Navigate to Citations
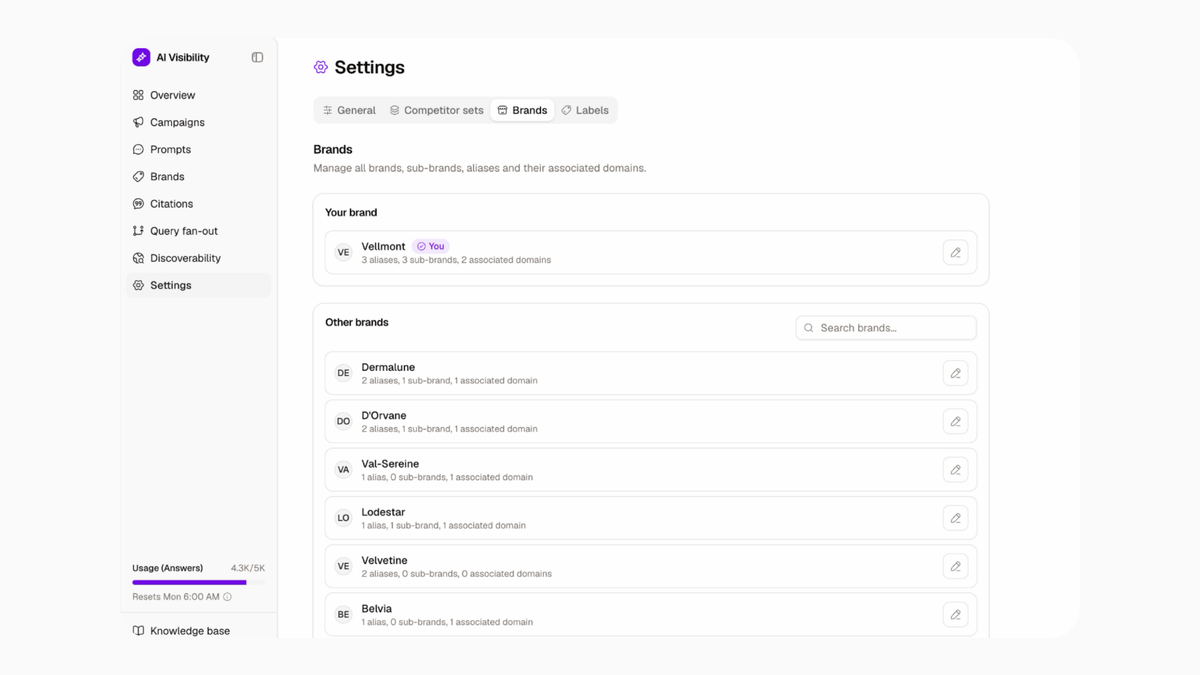 click(199, 203)
